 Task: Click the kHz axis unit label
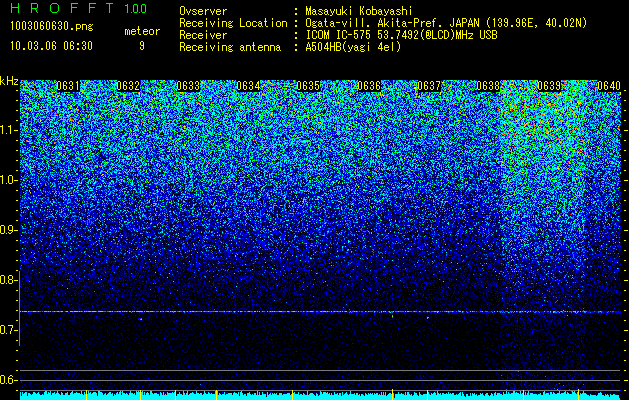[9, 81]
